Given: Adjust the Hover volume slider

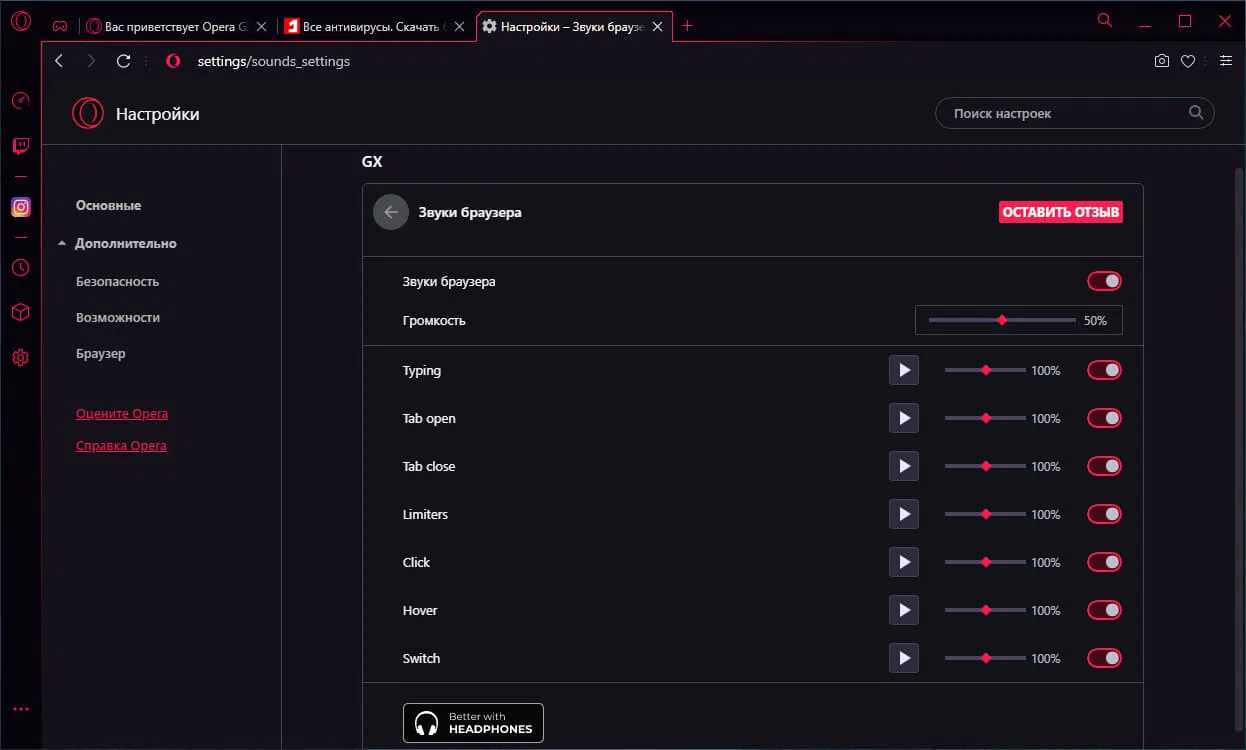Looking at the screenshot, I should pos(985,610).
